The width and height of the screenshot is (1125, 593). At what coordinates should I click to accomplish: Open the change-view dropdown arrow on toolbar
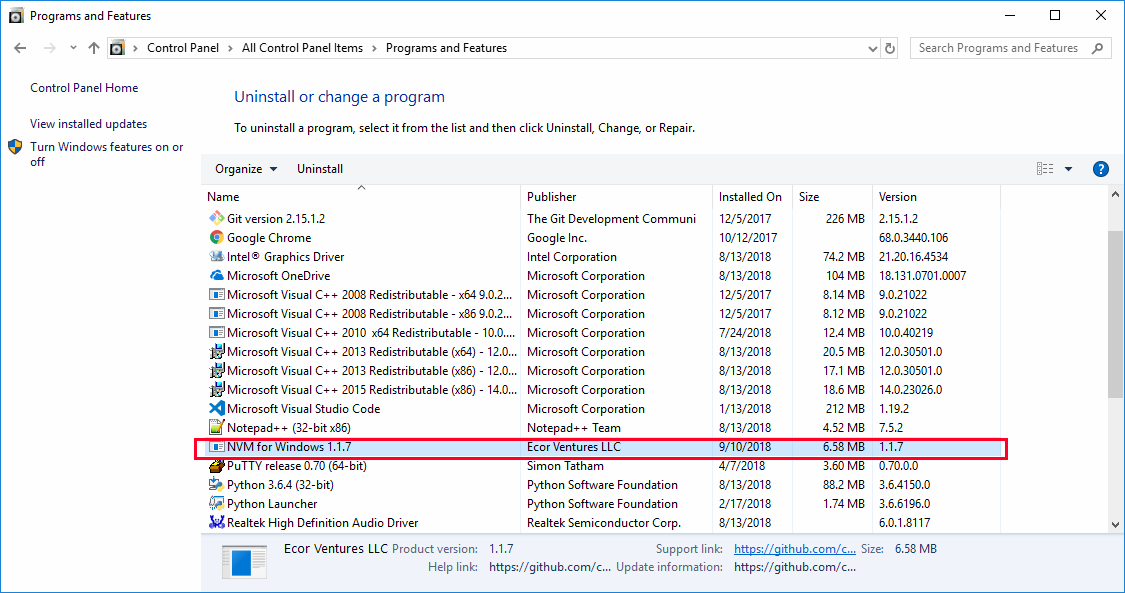click(1070, 168)
